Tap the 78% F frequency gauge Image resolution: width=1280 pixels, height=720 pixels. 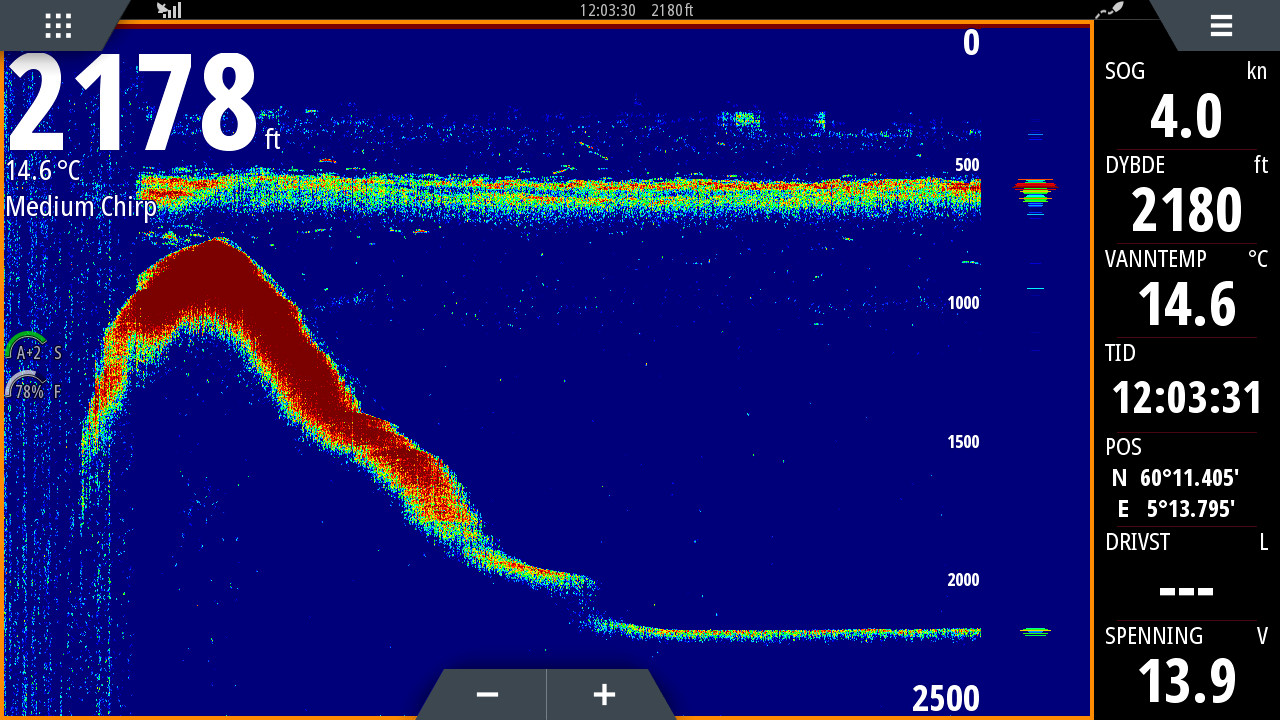point(33,386)
